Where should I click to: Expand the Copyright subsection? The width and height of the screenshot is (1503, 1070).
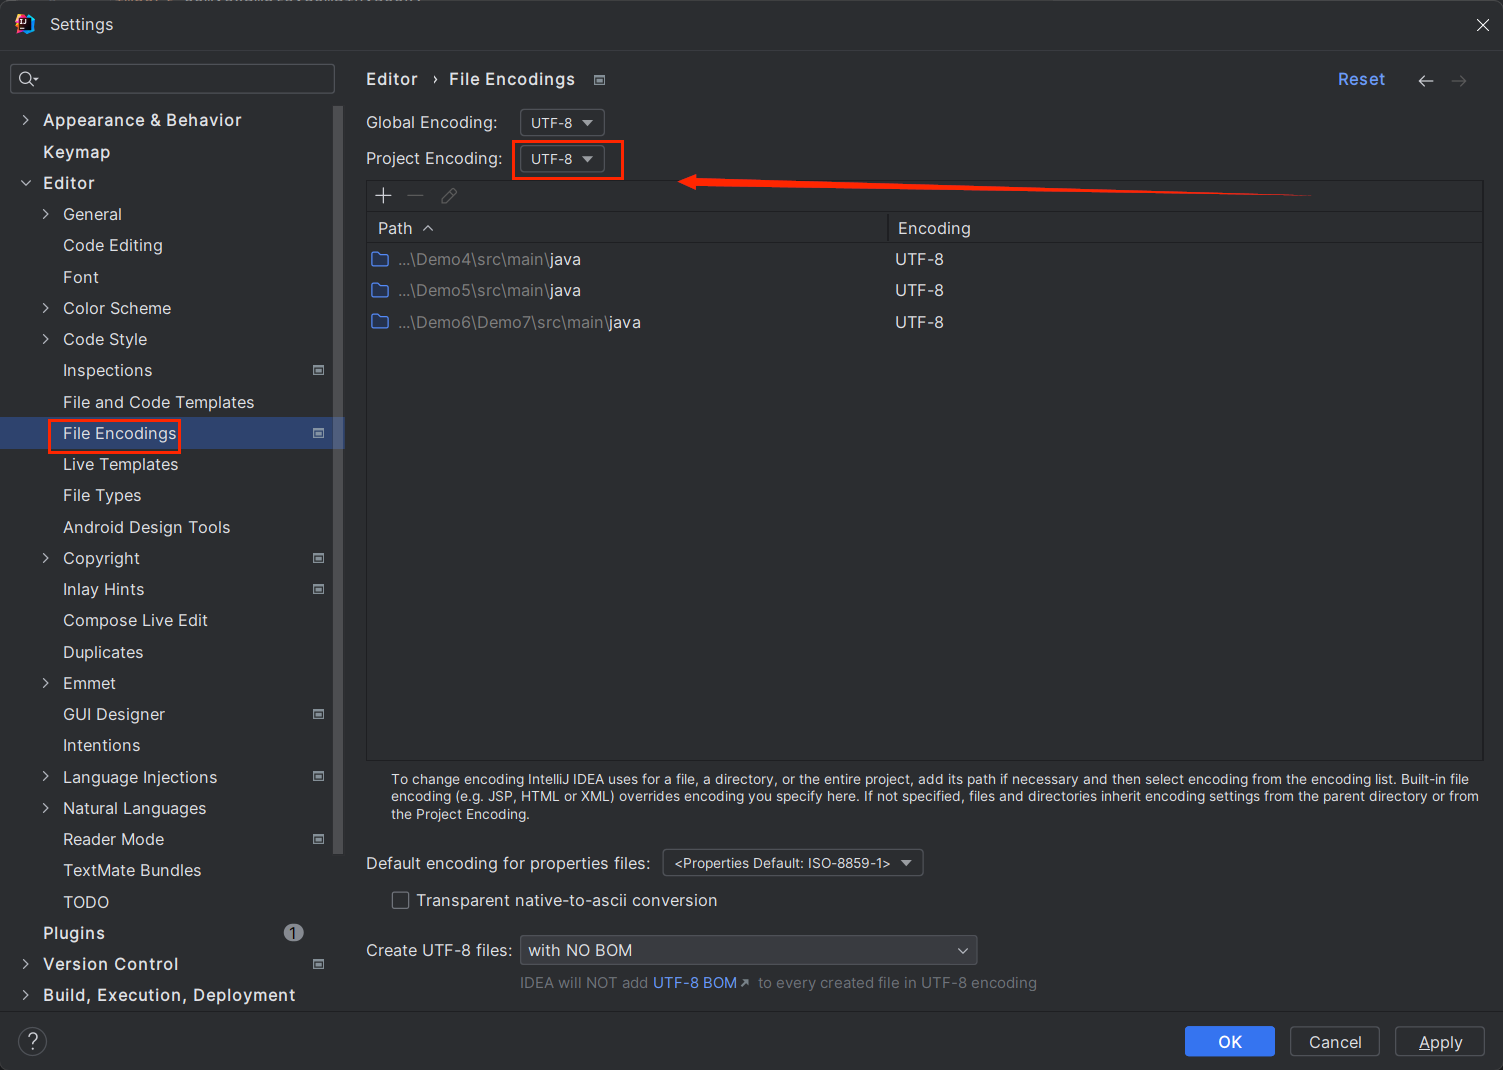[x=46, y=558]
